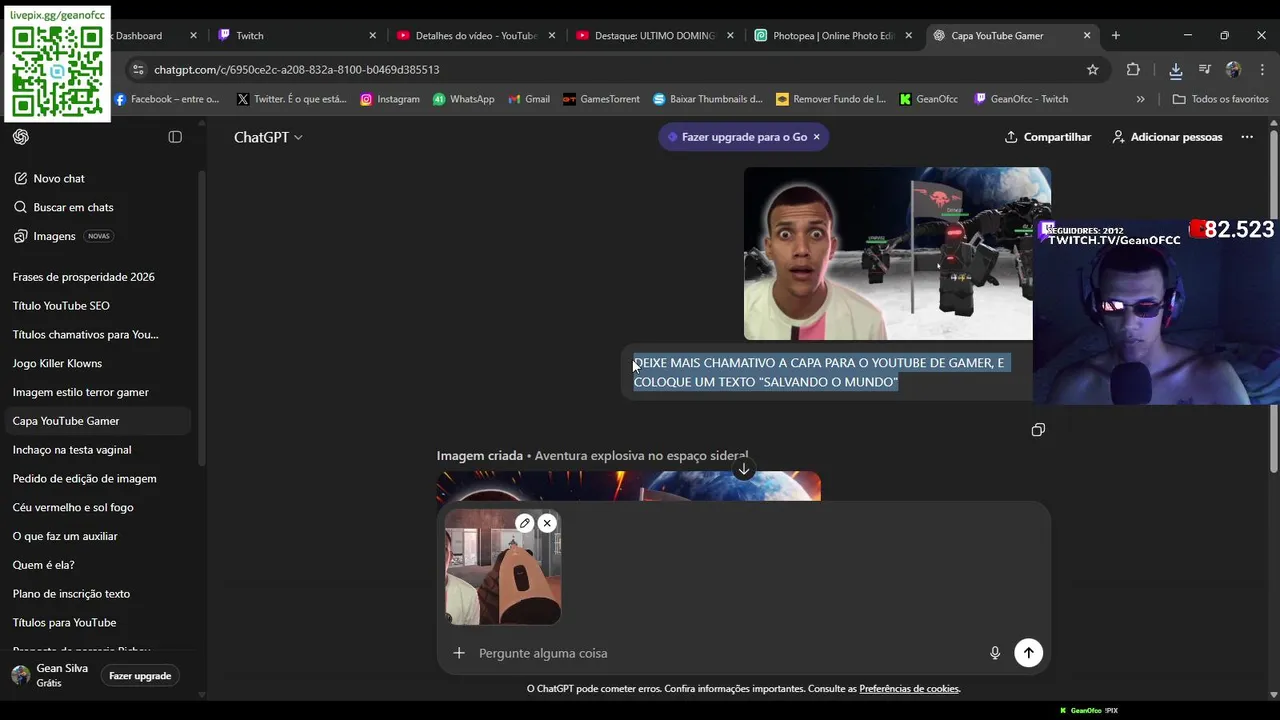Open browser Downloads icon
The height and width of the screenshot is (720, 1280).
click(1176, 70)
